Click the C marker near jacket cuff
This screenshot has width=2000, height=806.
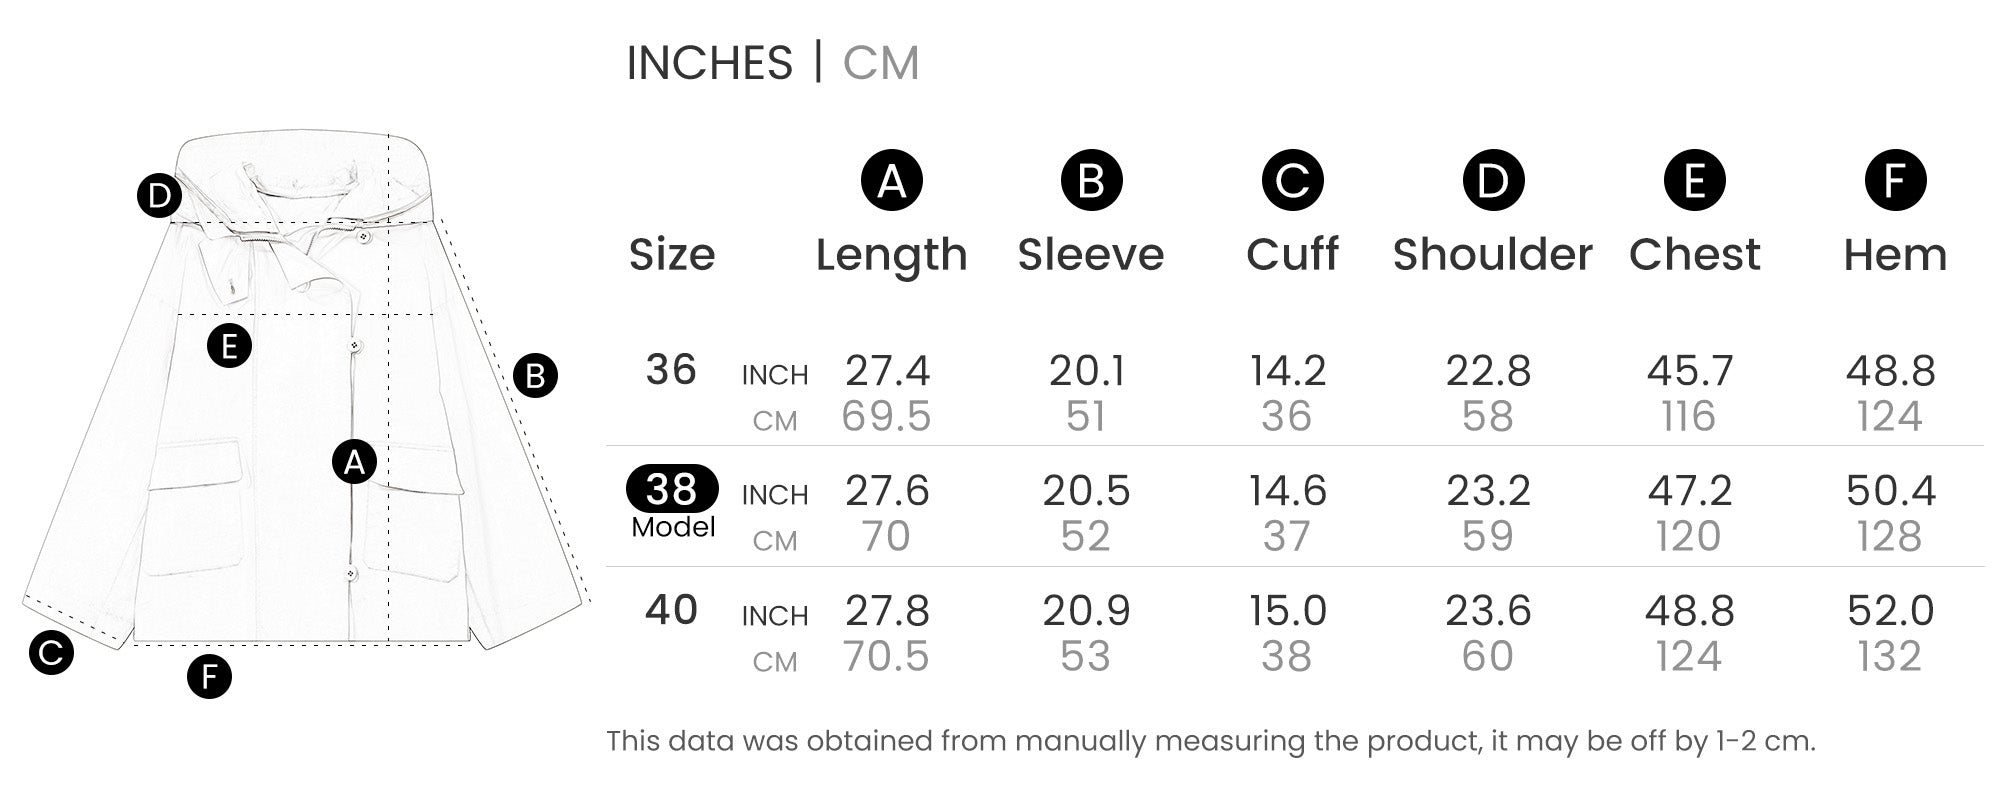coord(51,652)
